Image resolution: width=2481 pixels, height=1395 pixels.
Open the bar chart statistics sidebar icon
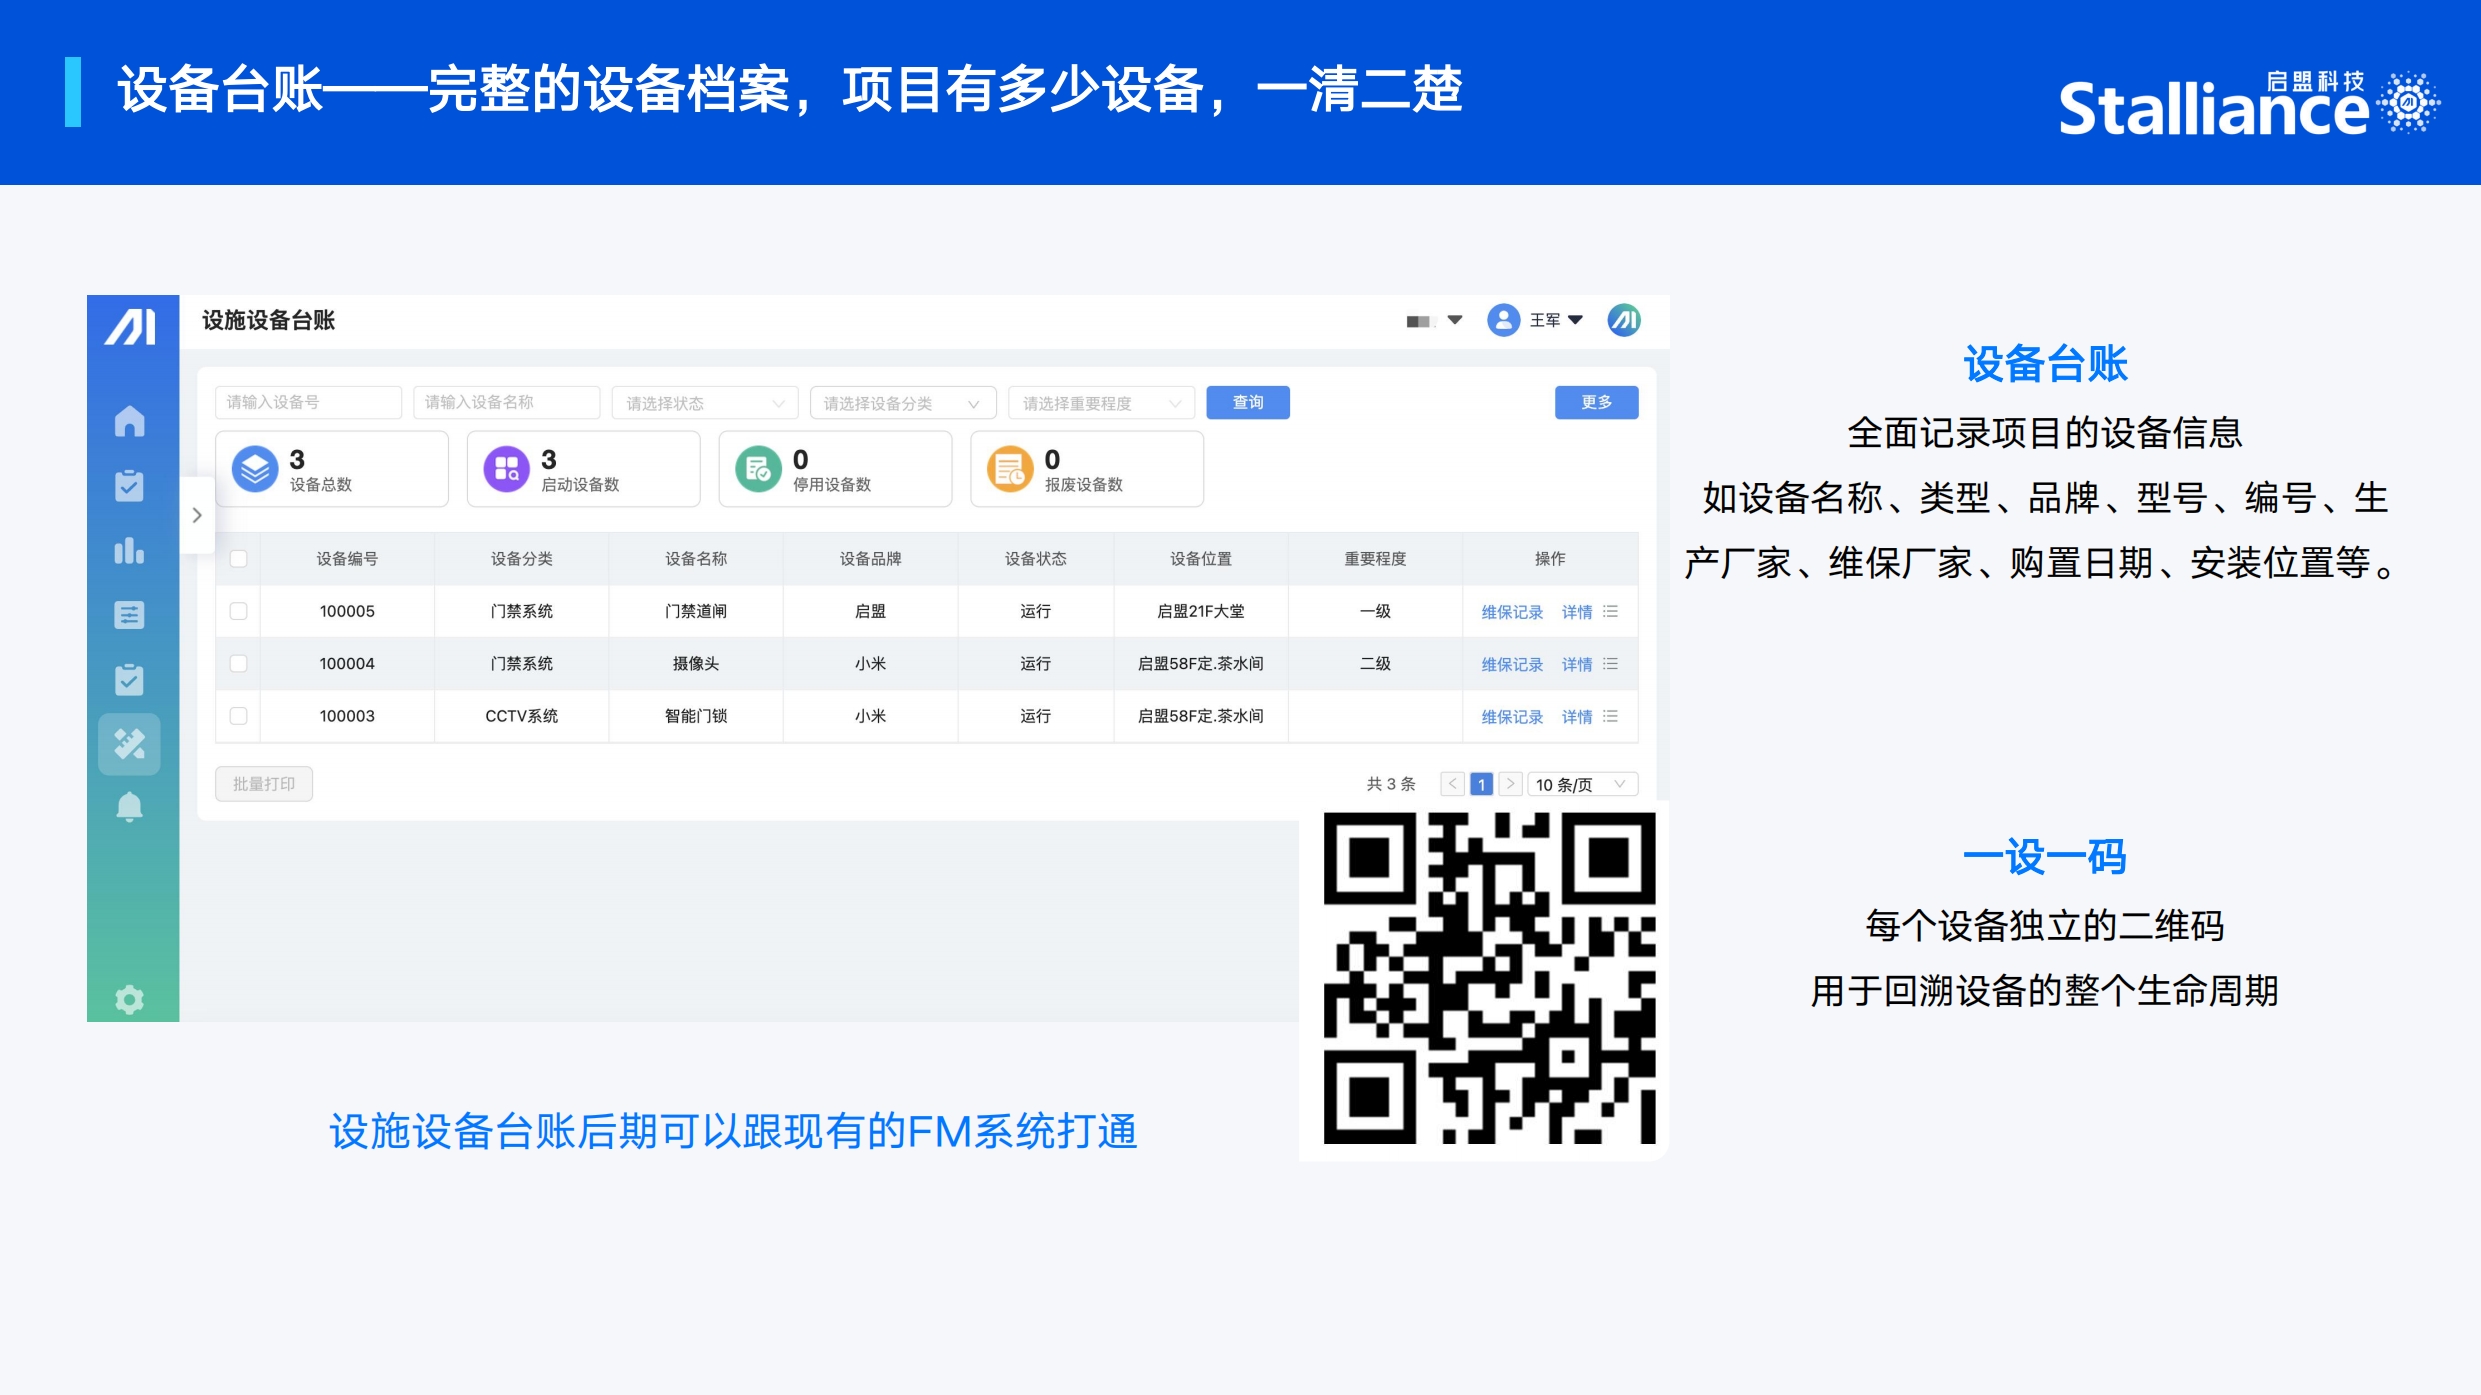pos(129,550)
